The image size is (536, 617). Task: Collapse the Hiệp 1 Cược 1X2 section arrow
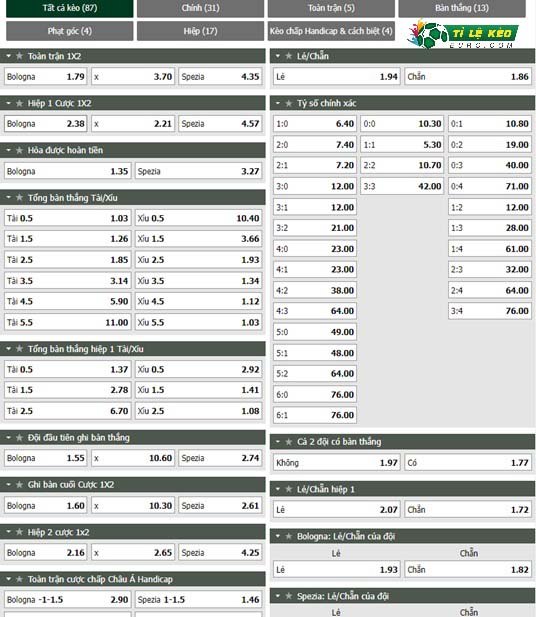tap(9, 103)
